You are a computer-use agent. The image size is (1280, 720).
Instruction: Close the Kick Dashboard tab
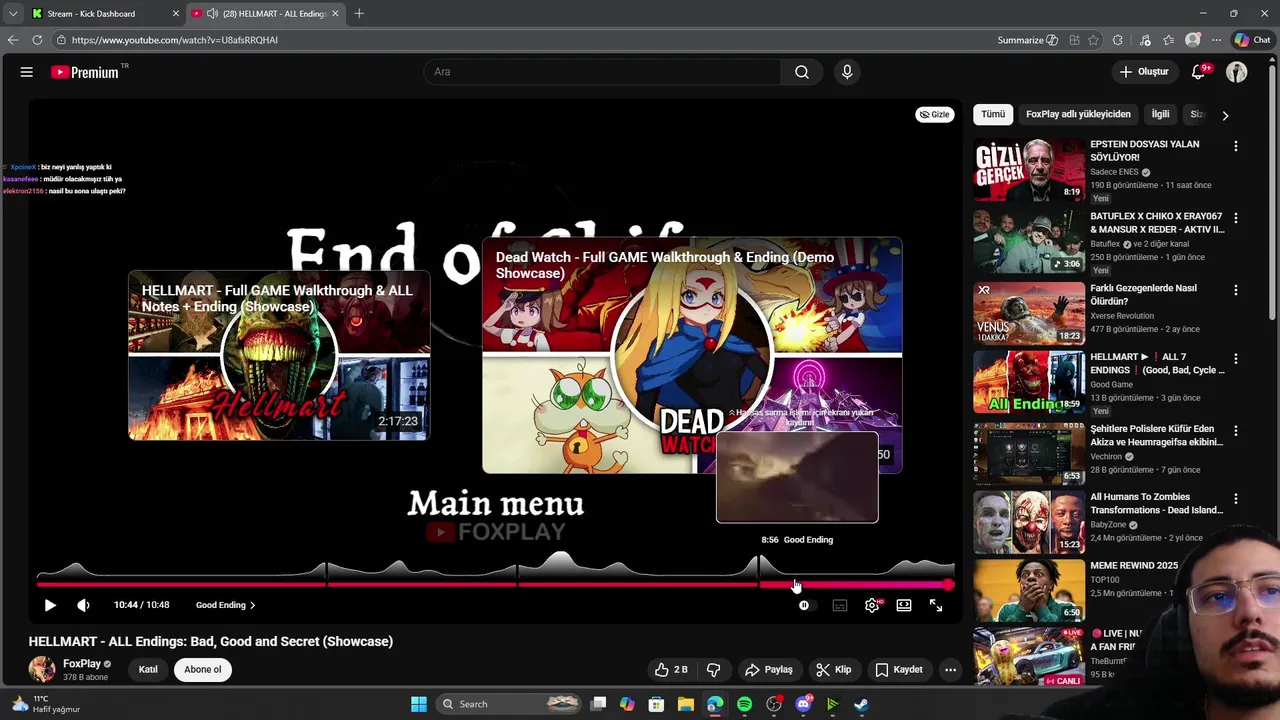coord(176,14)
